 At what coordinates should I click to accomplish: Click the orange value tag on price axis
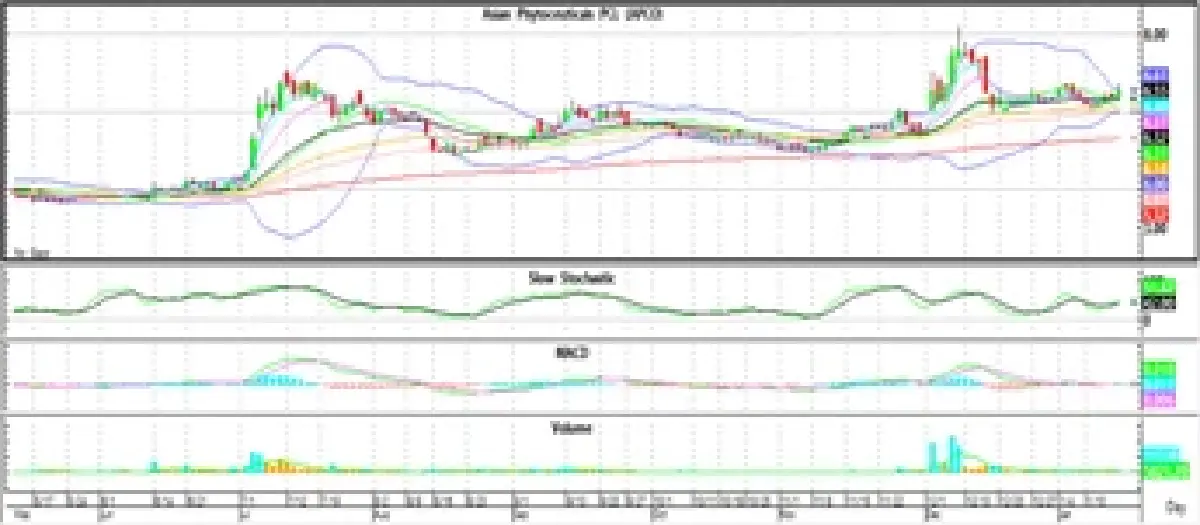tap(1155, 168)
